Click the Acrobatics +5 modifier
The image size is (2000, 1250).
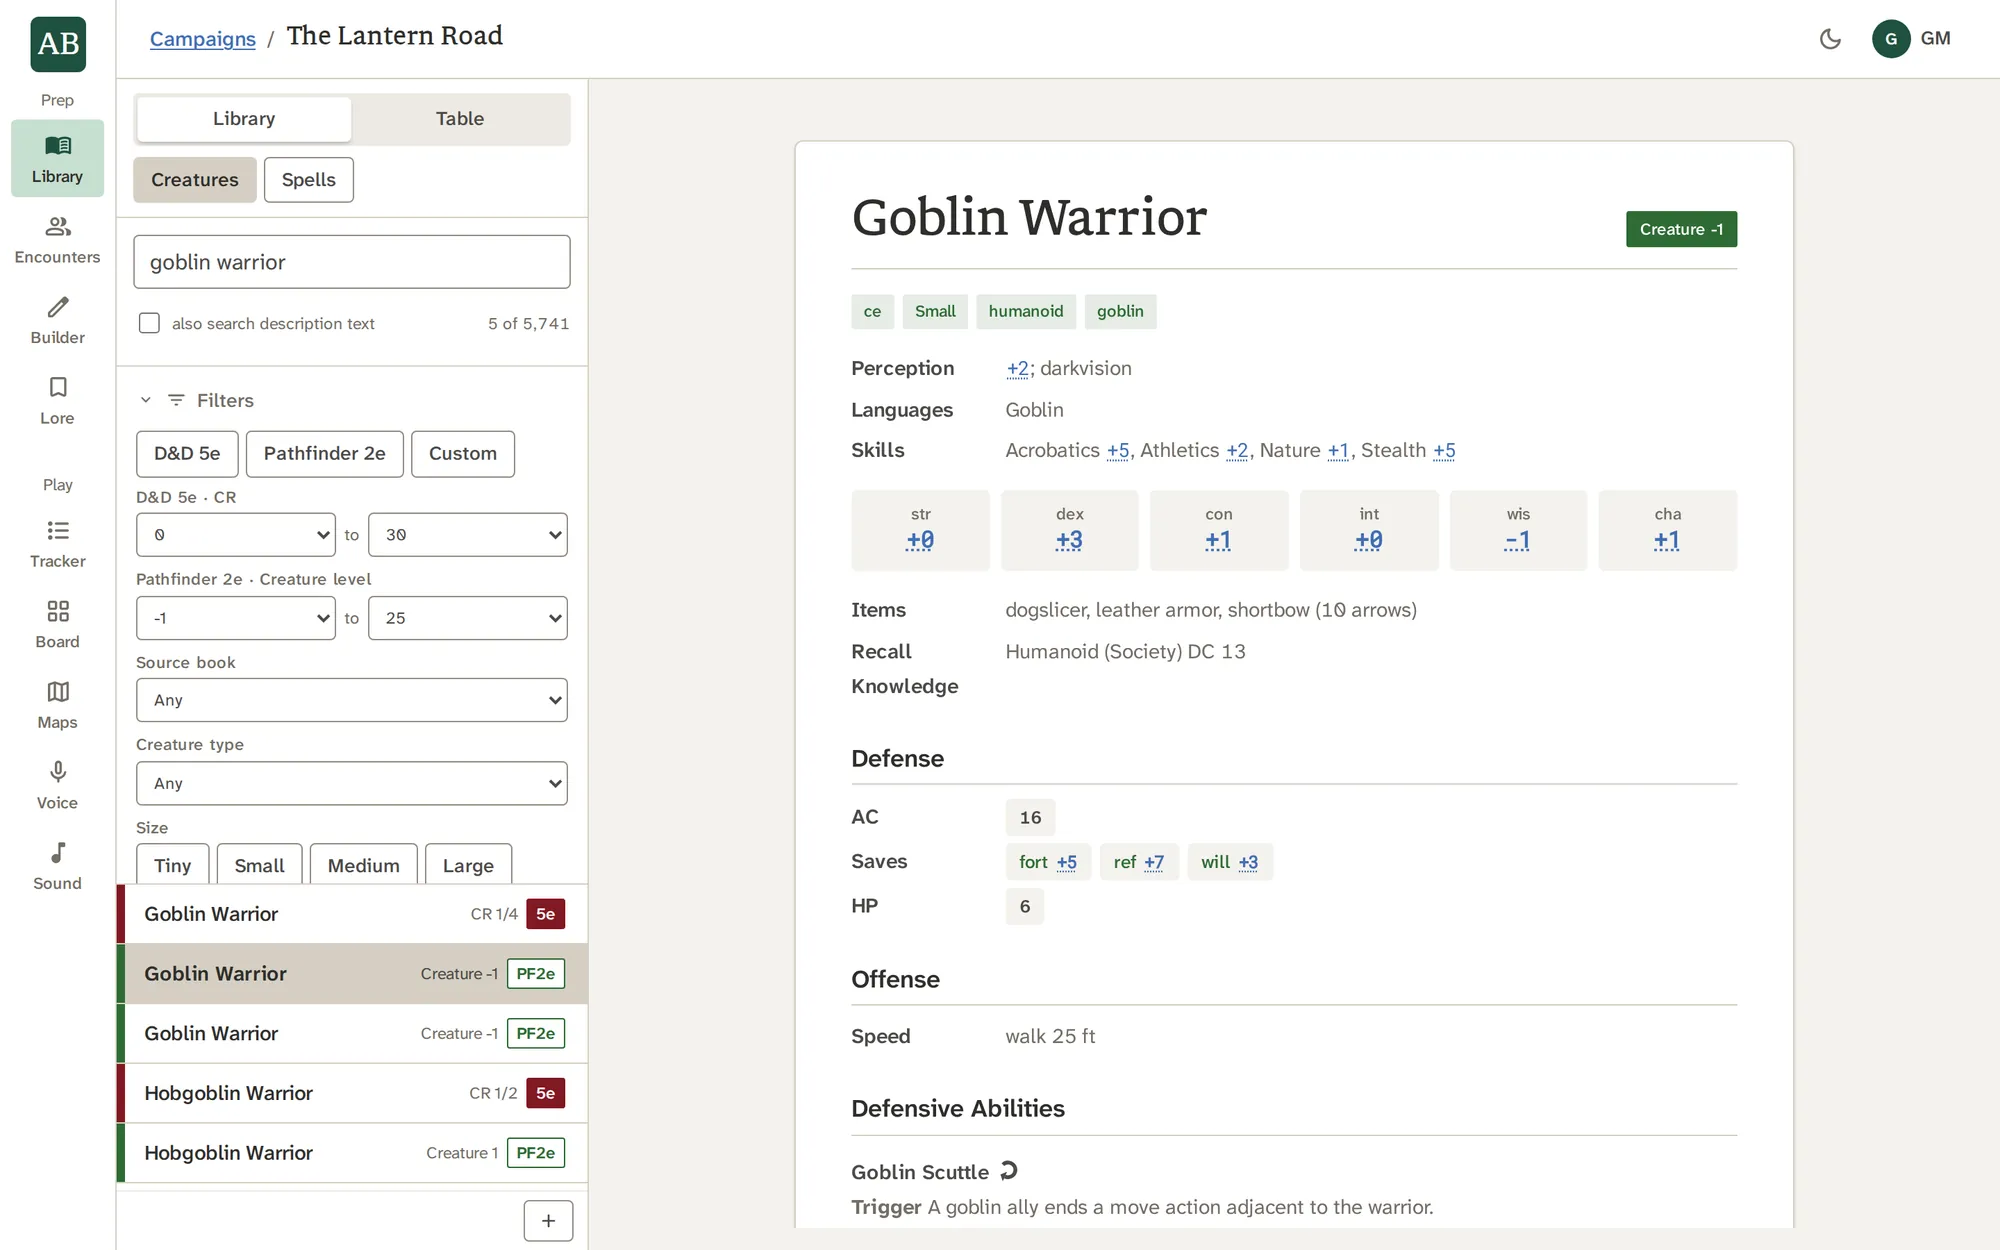tap(1118, 451)
